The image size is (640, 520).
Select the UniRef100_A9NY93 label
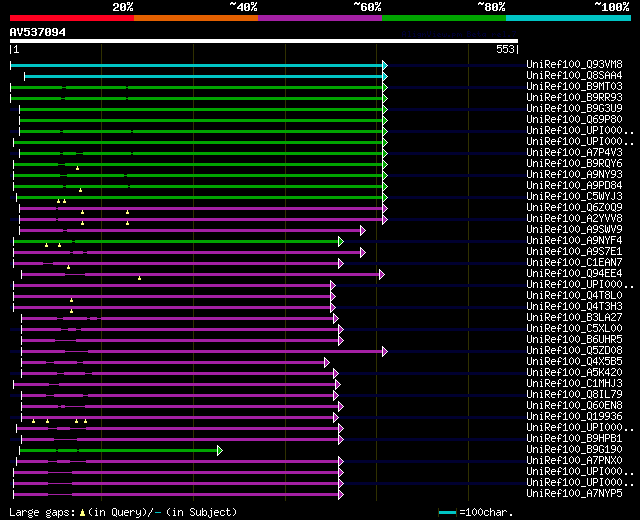click(574, 174)
